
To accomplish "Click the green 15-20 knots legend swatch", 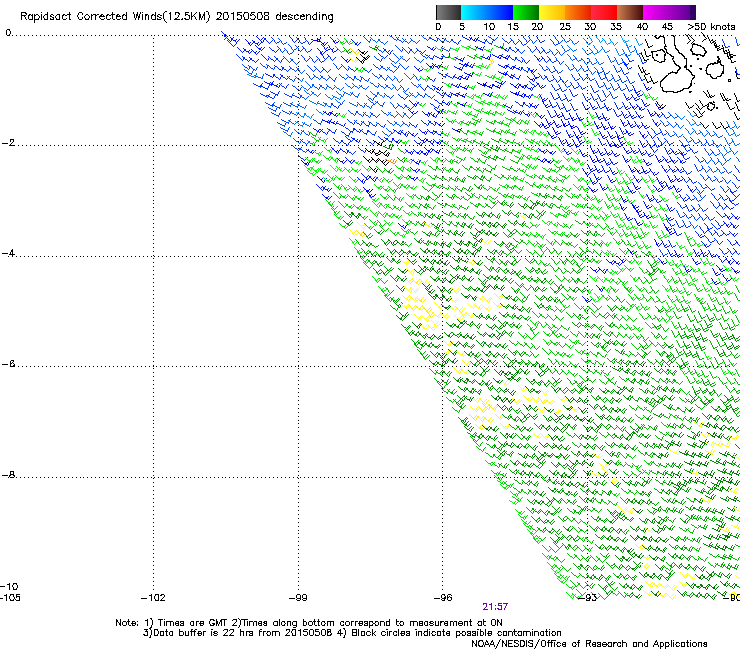I will point(526,12).
